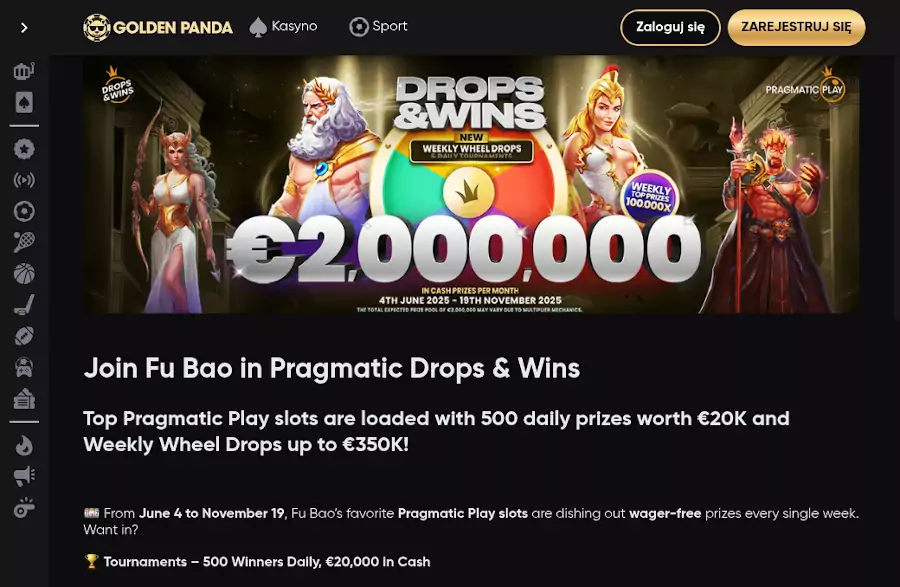Screen dimensions: 900x587
Task: Open the esports gamepad sidebar icon
Action: (24, 367)
